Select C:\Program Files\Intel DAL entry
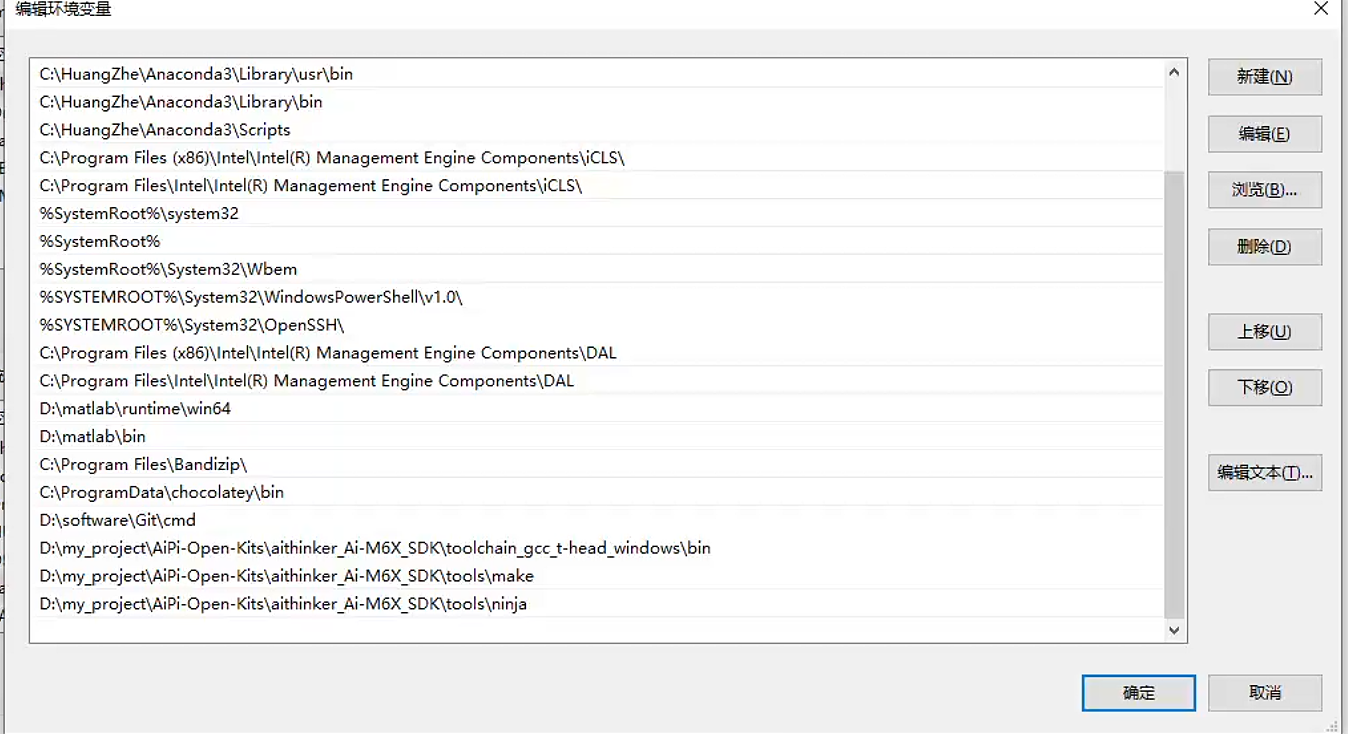Image resolution: width=1348 pixels, height=734 pixels. pos(597,381)
